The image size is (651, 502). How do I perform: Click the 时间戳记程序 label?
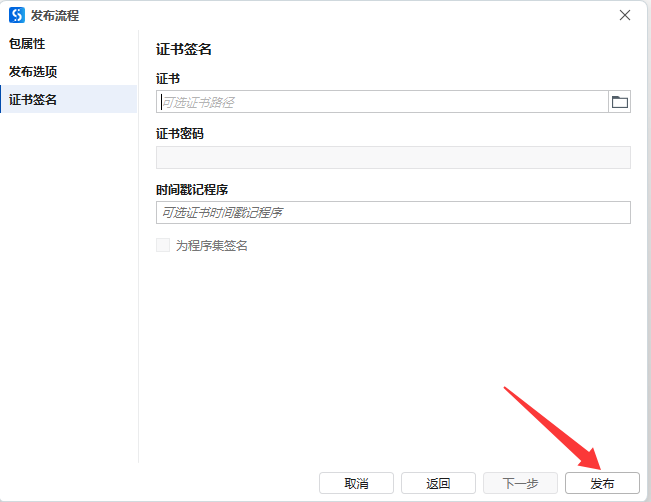click(x=192, y=190)
